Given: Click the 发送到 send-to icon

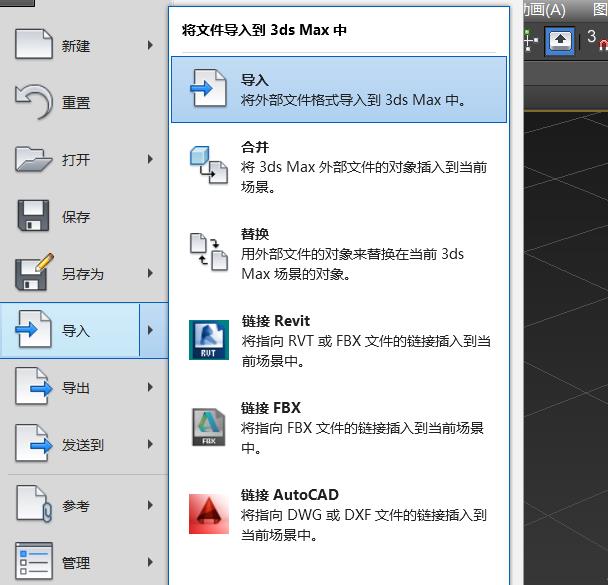Looking at the screenshot, I should click(34, 443).
